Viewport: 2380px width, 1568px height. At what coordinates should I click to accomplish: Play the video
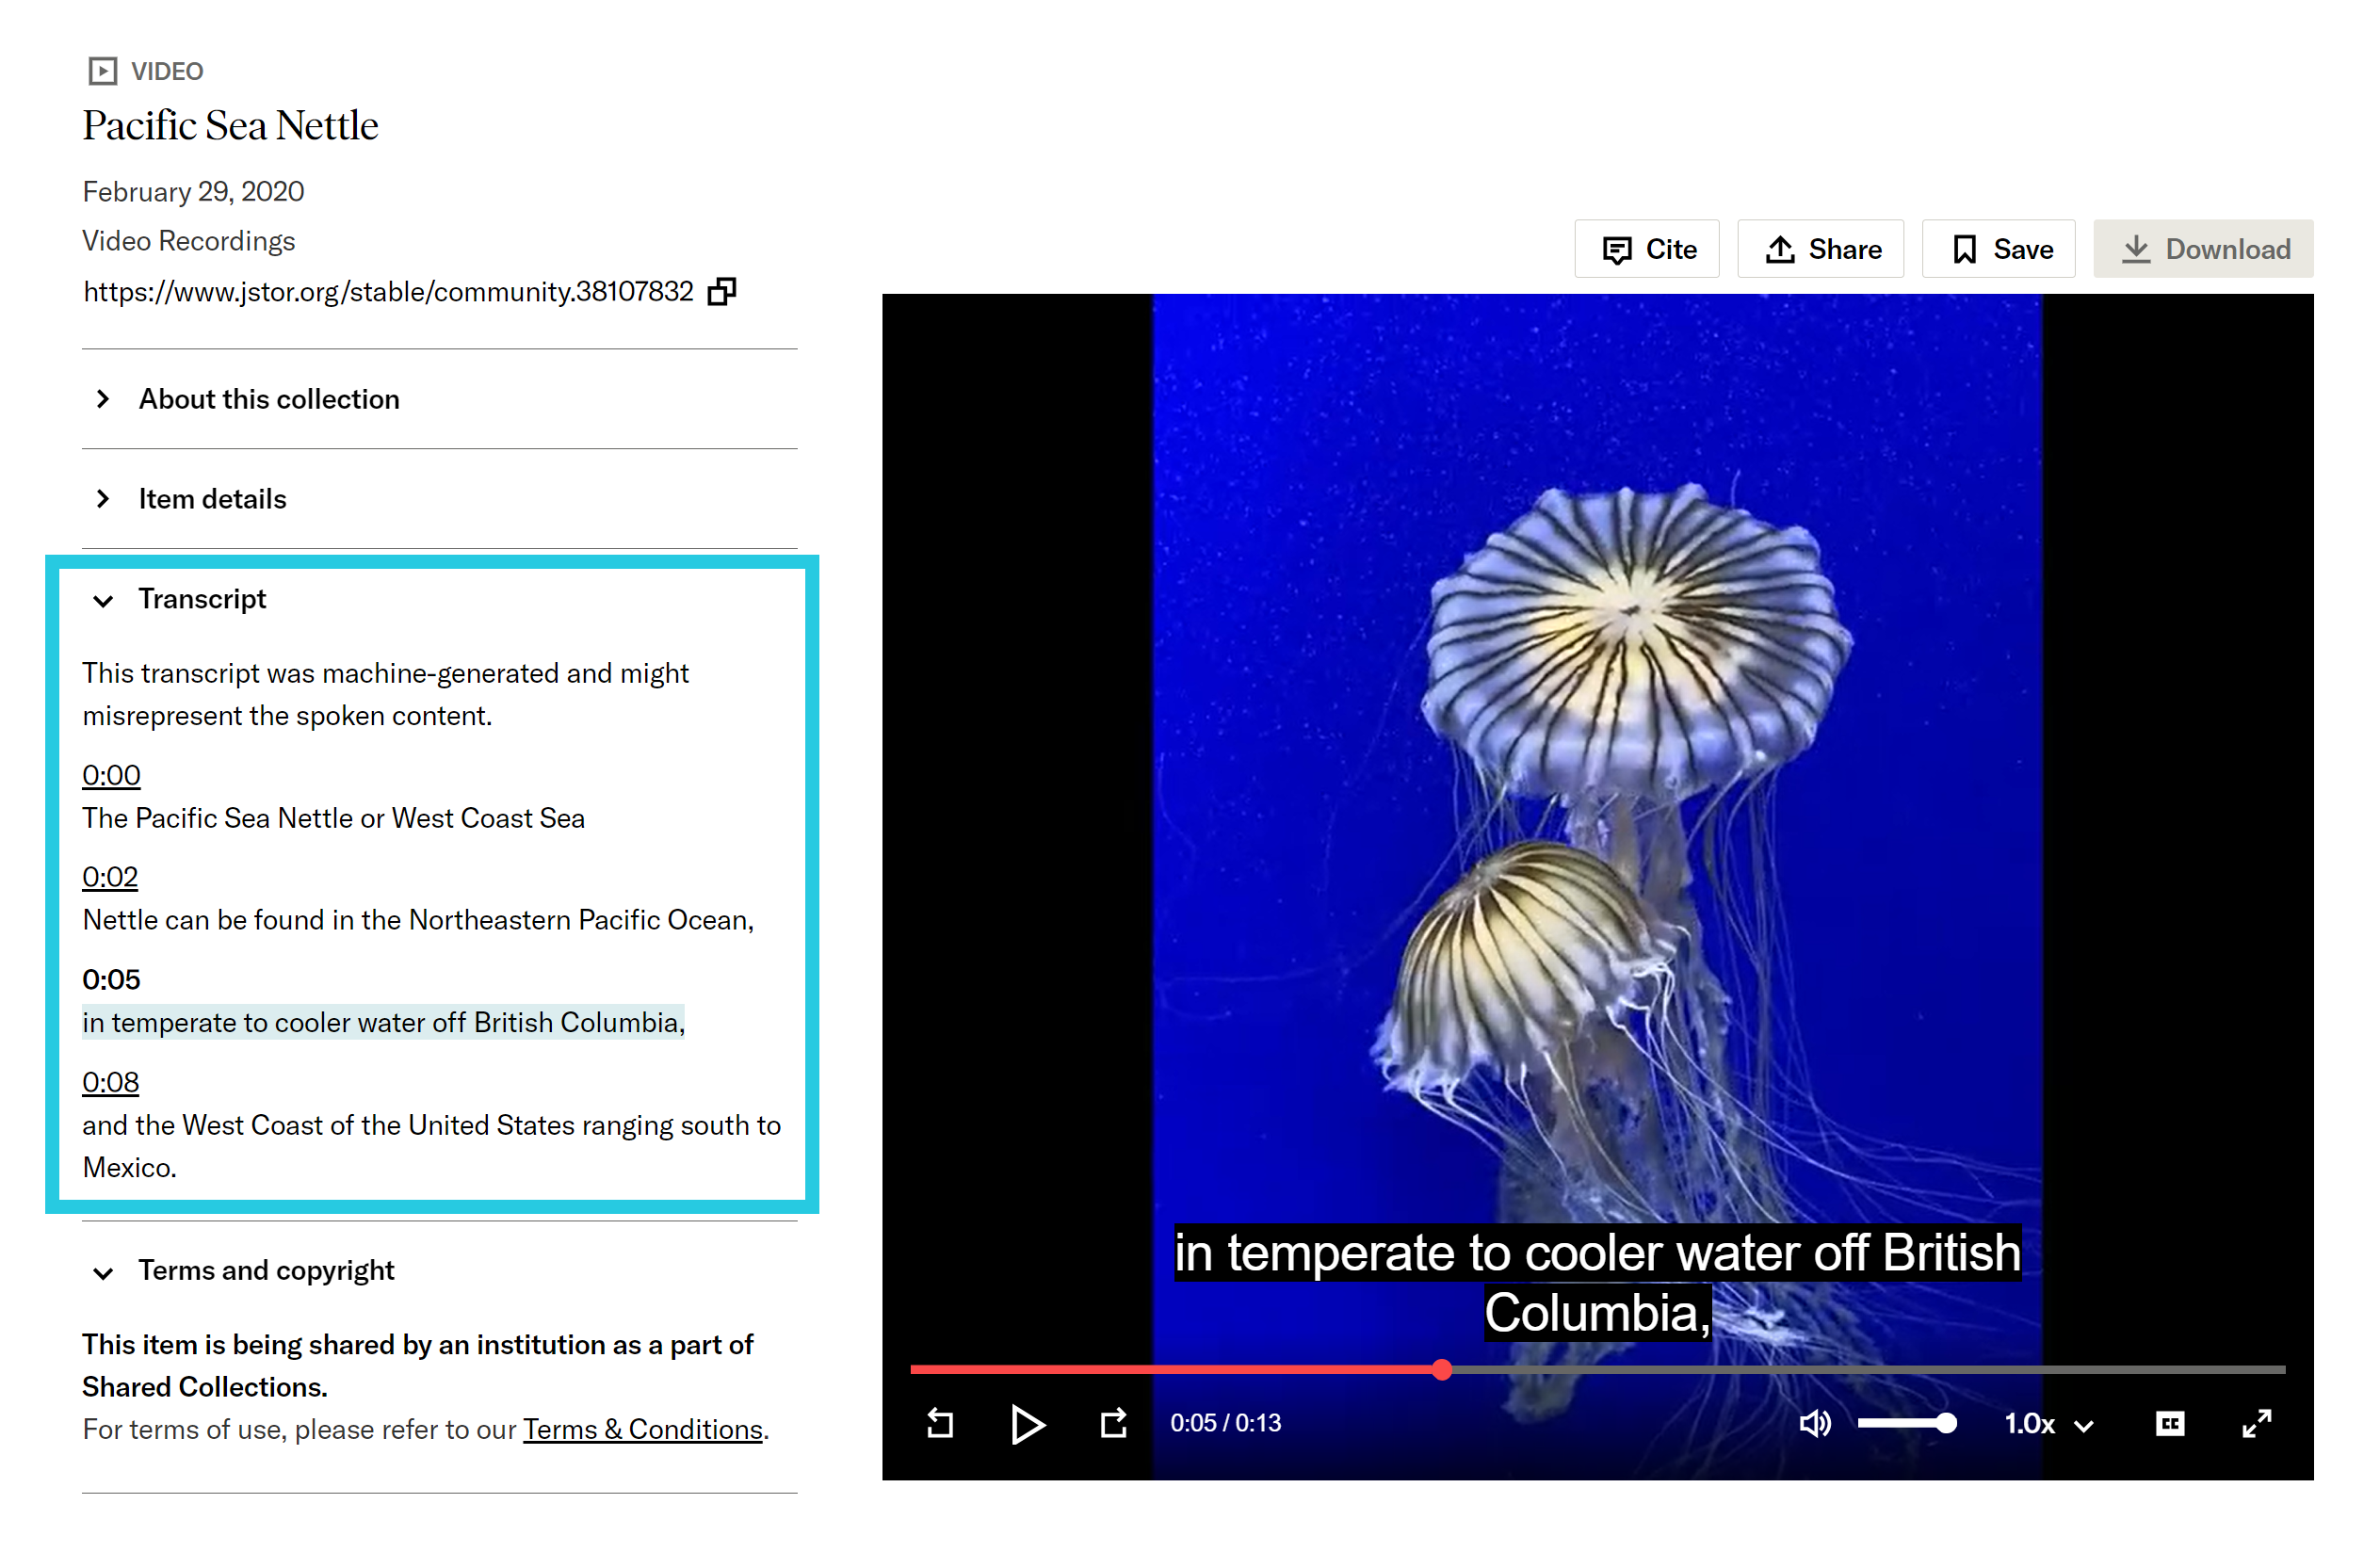pyautogui.click(x=1027, y=1423)
